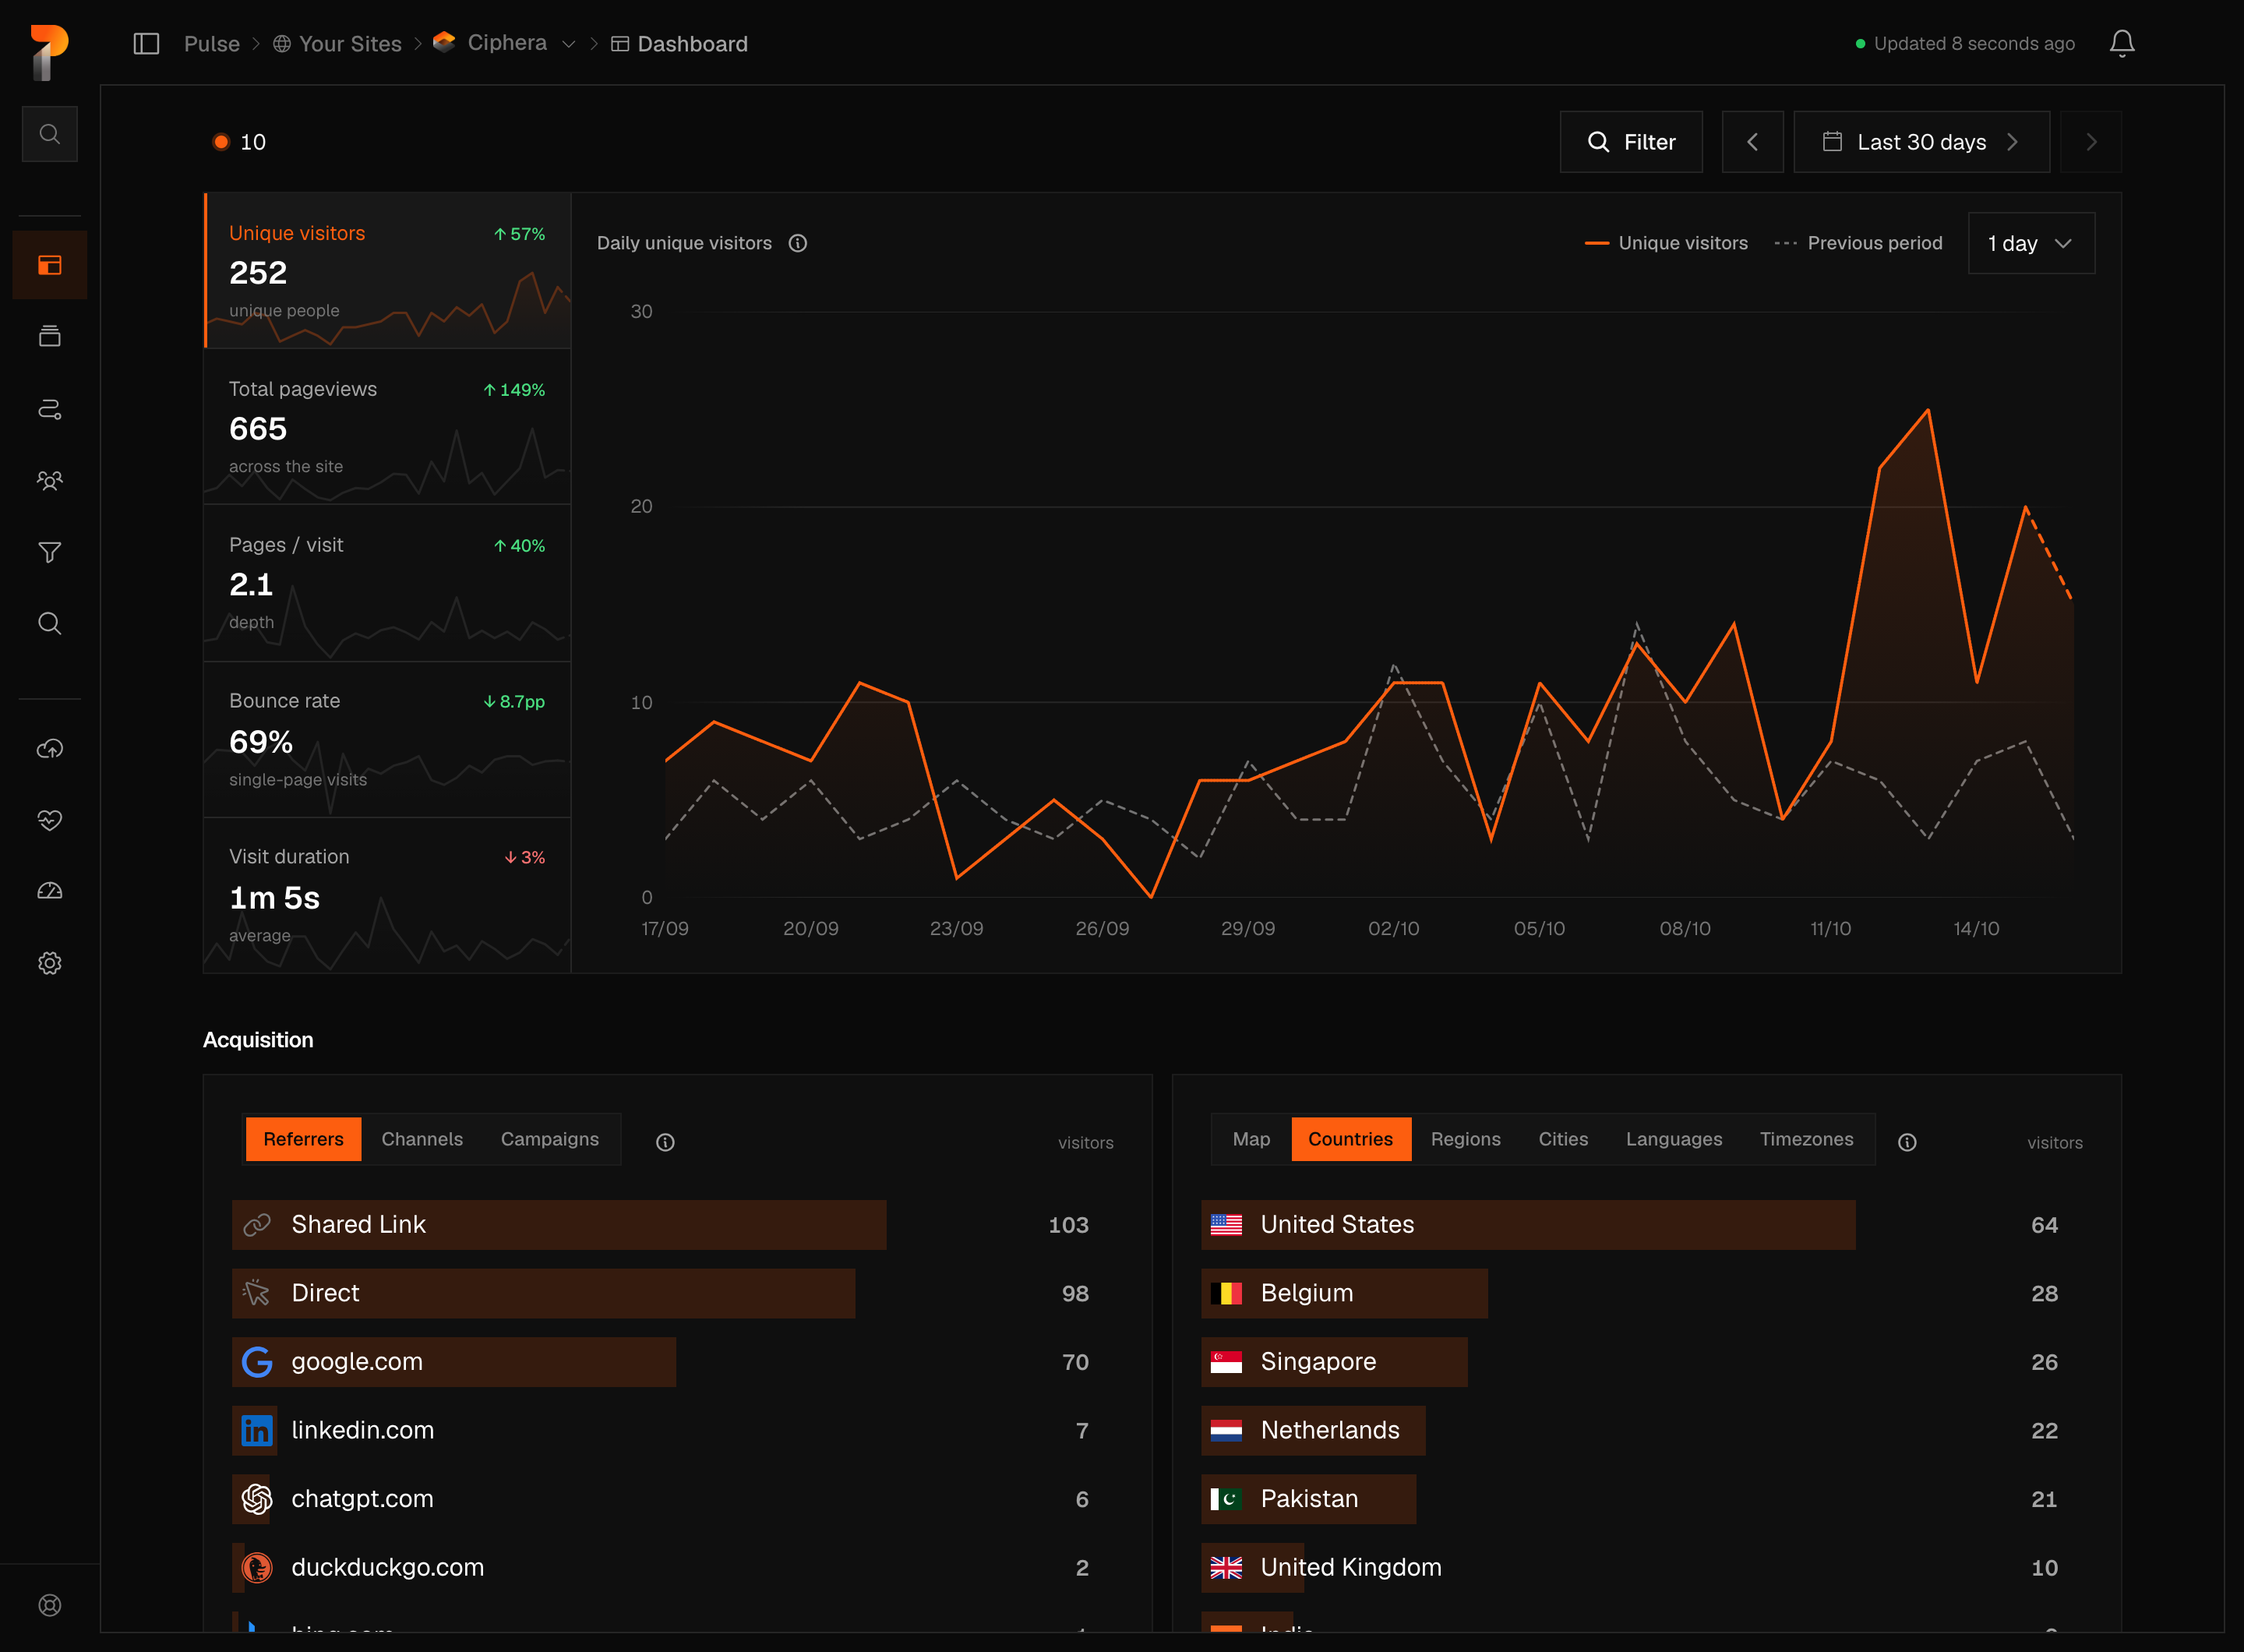Open the cloud upload sidebar icon
This screenshot has height=1652, width=2244.
coord(49,749)
